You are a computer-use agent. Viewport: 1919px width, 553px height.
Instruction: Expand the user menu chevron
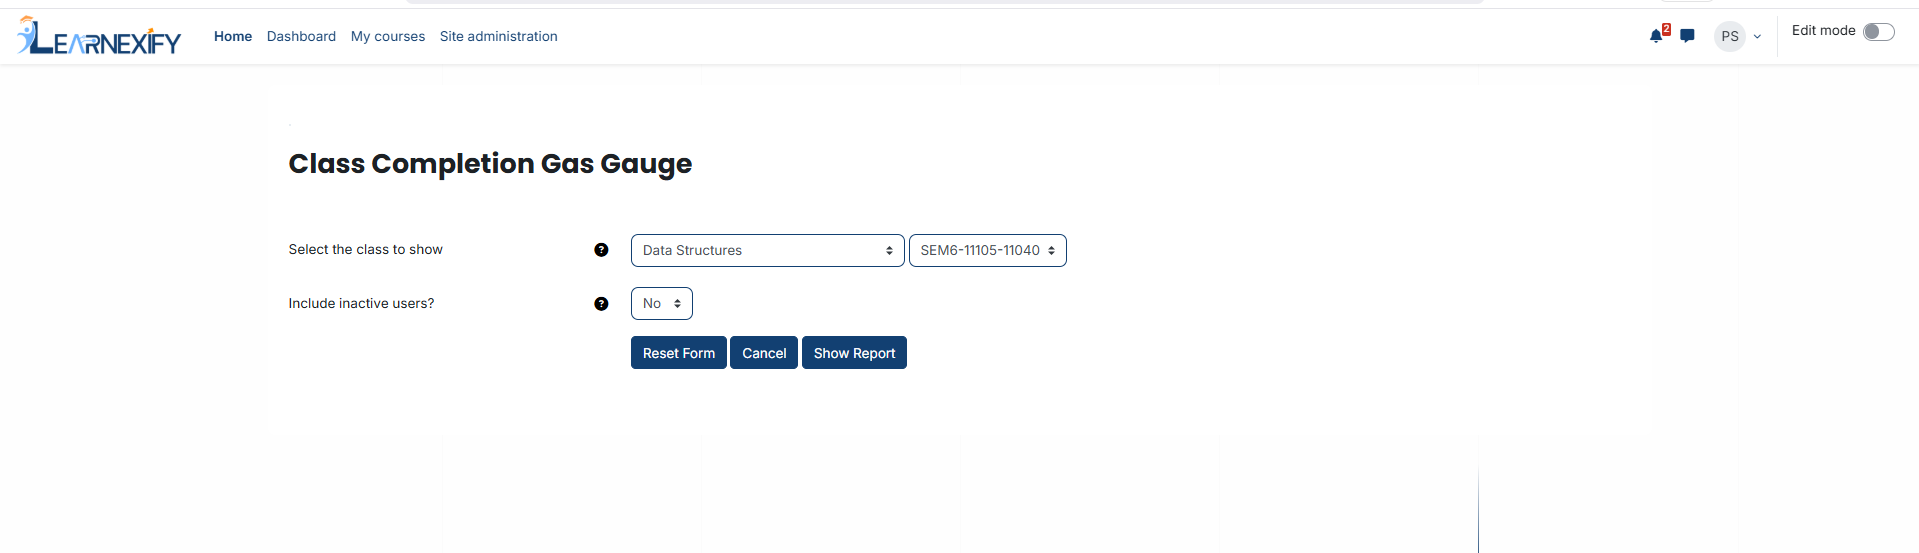1757,37
